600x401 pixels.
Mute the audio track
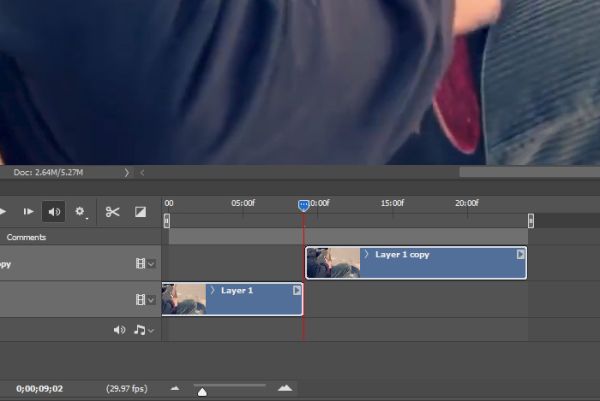pyautogui.click(x=119, y=330)
